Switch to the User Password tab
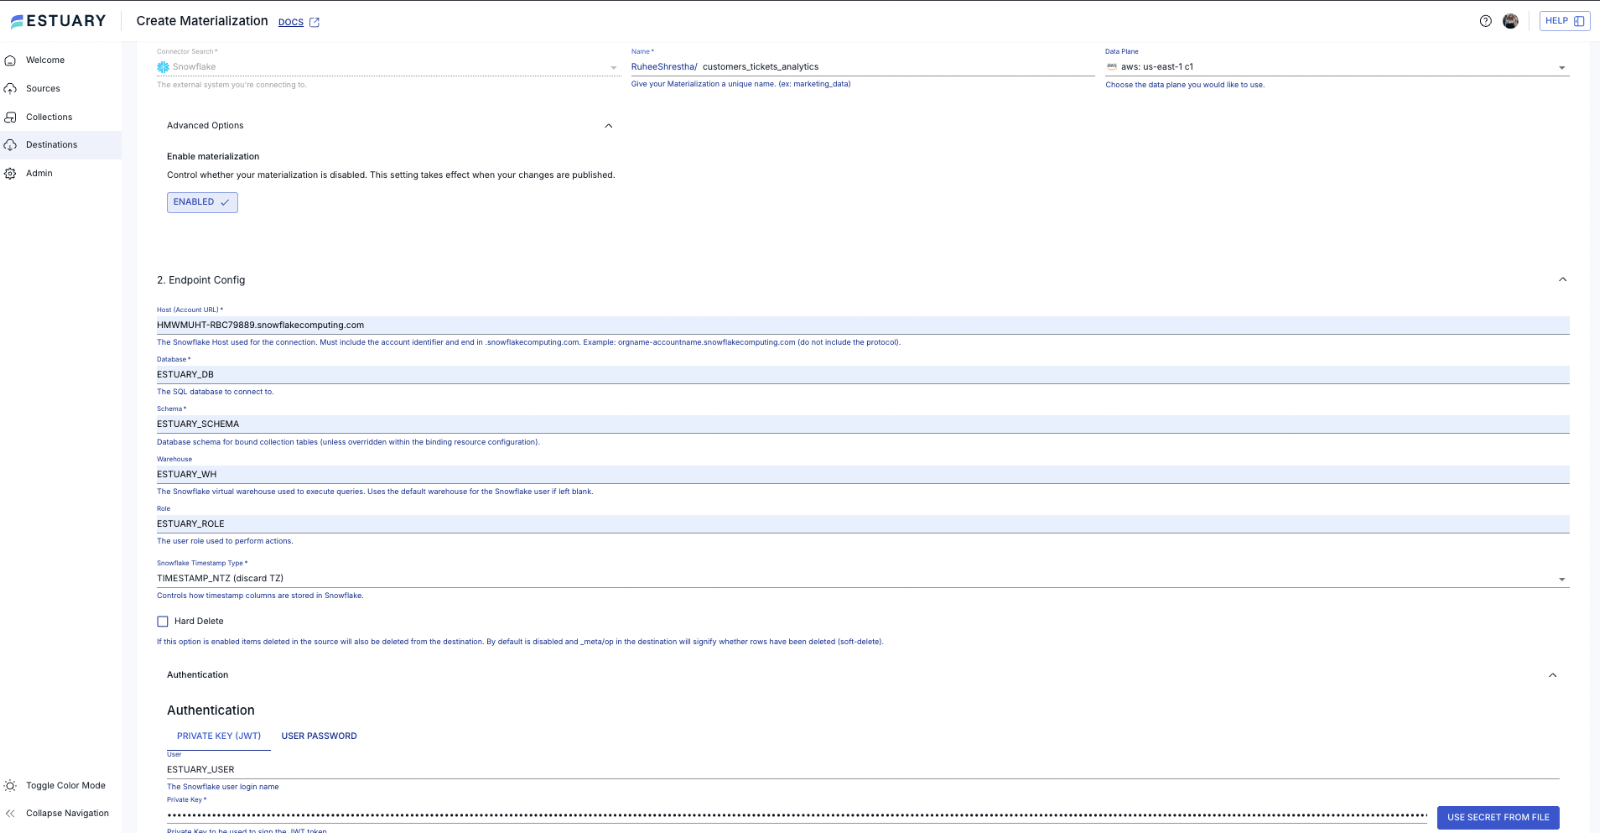Viewport: 1600px width, 833px height. (319, 736)
